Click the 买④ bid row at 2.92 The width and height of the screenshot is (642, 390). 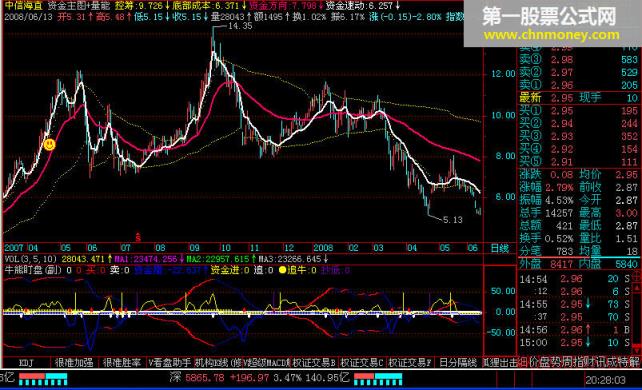pyautogui.click(x=579, y=149)
